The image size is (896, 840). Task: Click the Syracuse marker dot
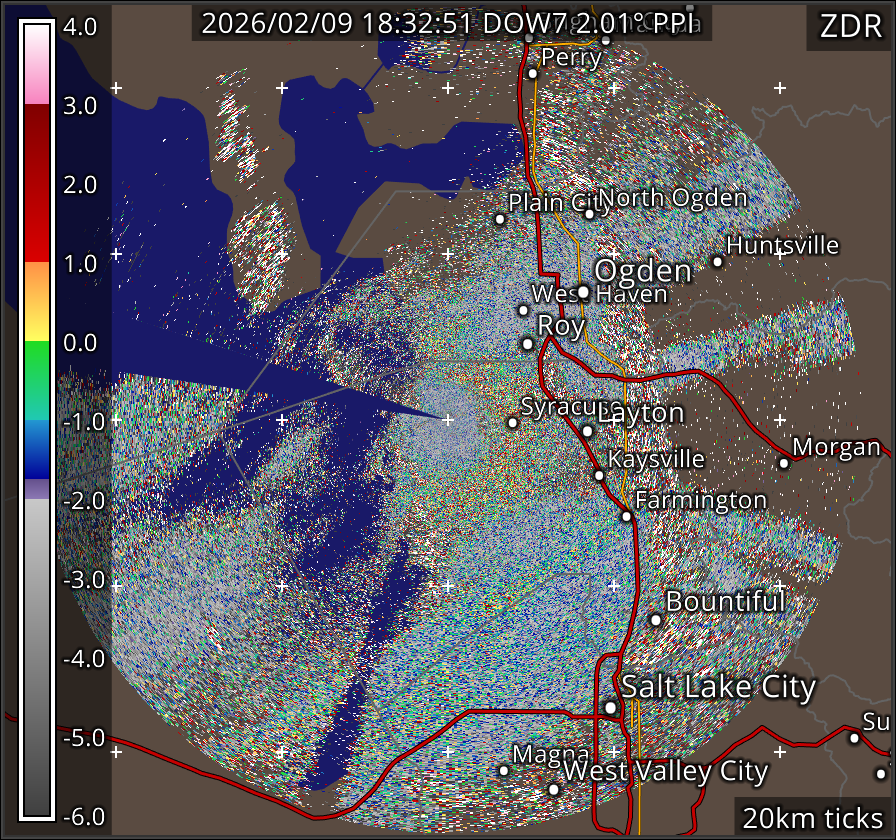tap(512, 422)
